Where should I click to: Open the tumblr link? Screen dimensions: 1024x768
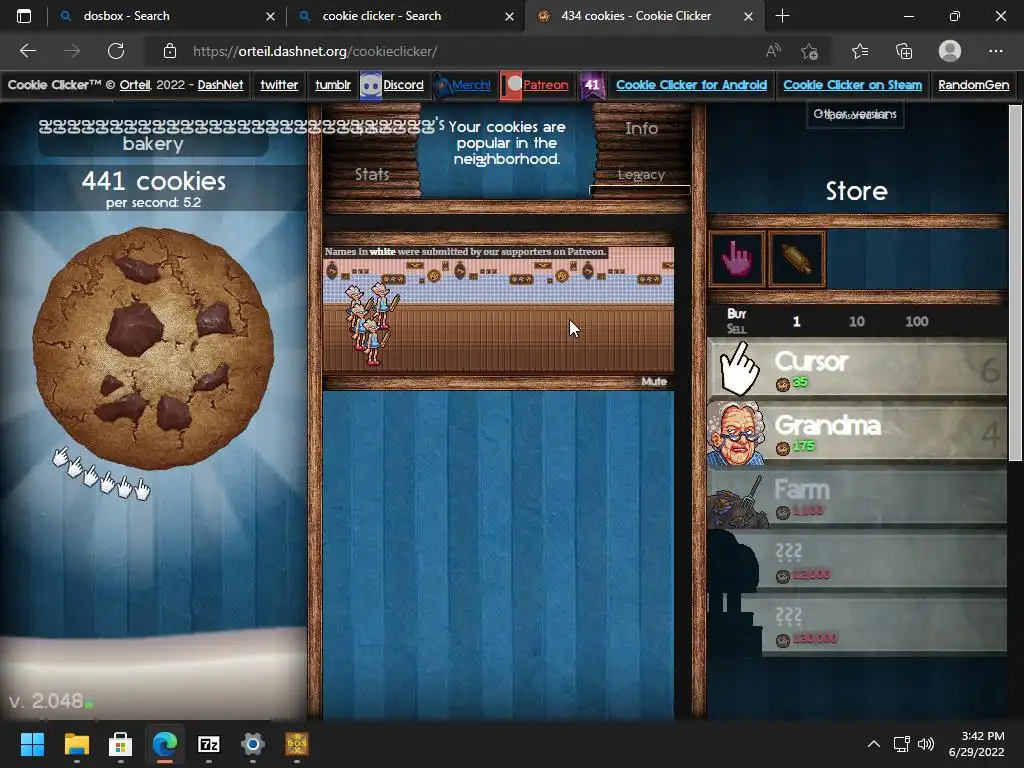(x=332, y=85)
